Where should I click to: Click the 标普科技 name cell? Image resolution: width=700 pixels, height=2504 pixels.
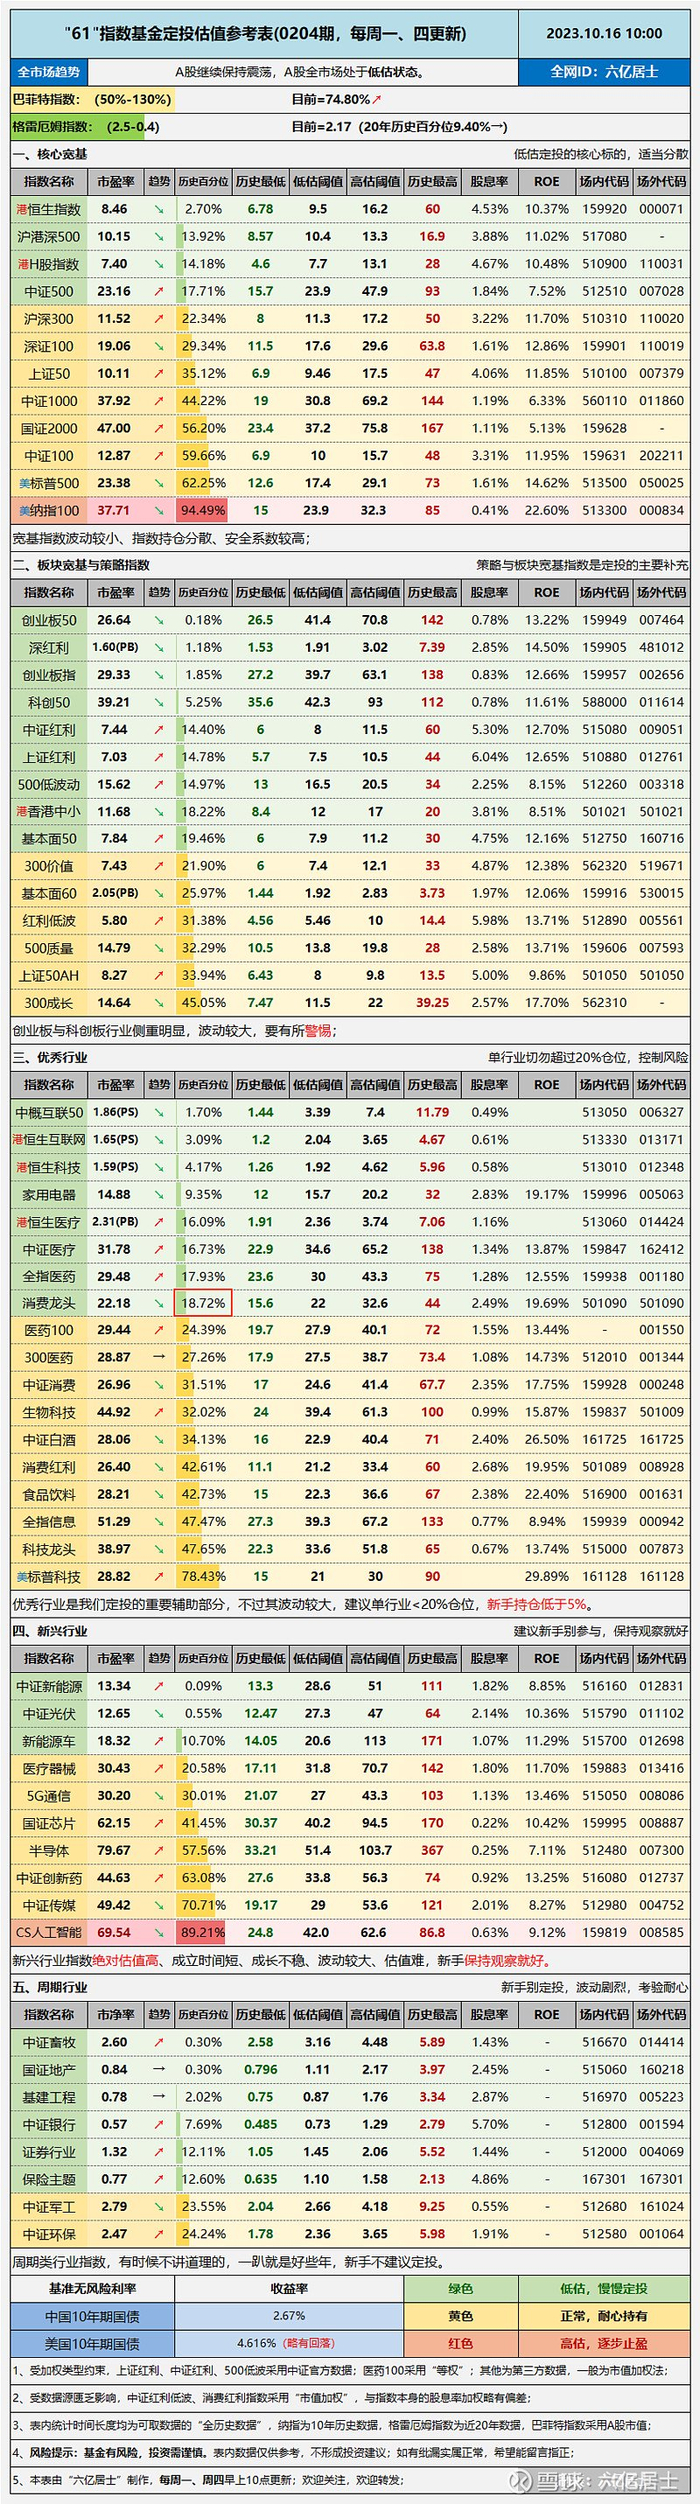(49, 1576)
